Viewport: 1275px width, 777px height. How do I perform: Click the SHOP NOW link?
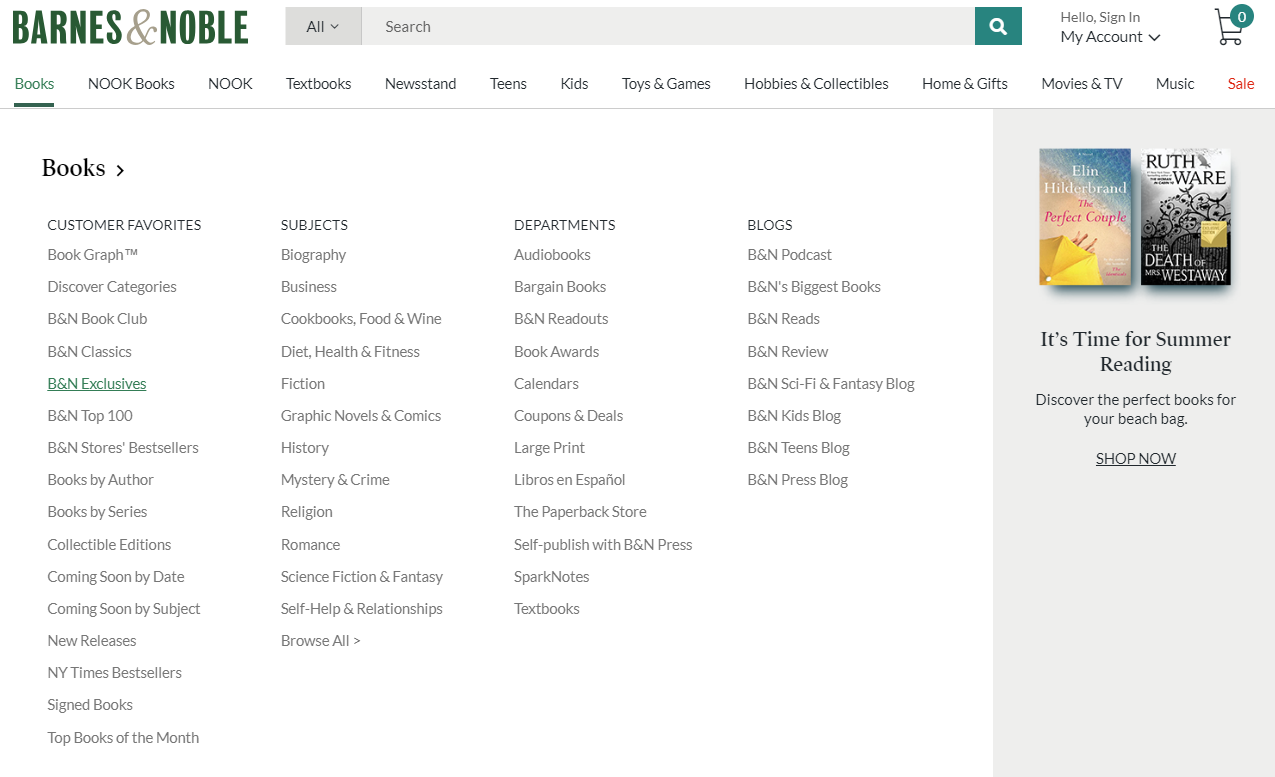coord(1135,458)
